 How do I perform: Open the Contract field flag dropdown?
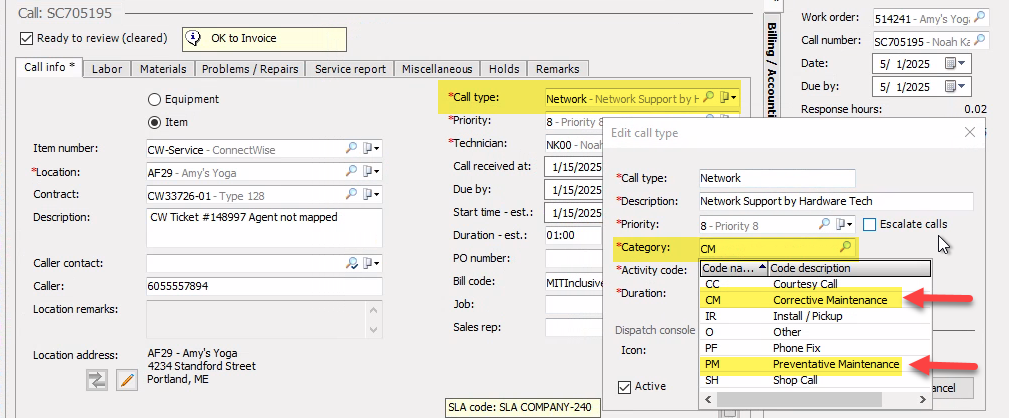tap(371, 194)
